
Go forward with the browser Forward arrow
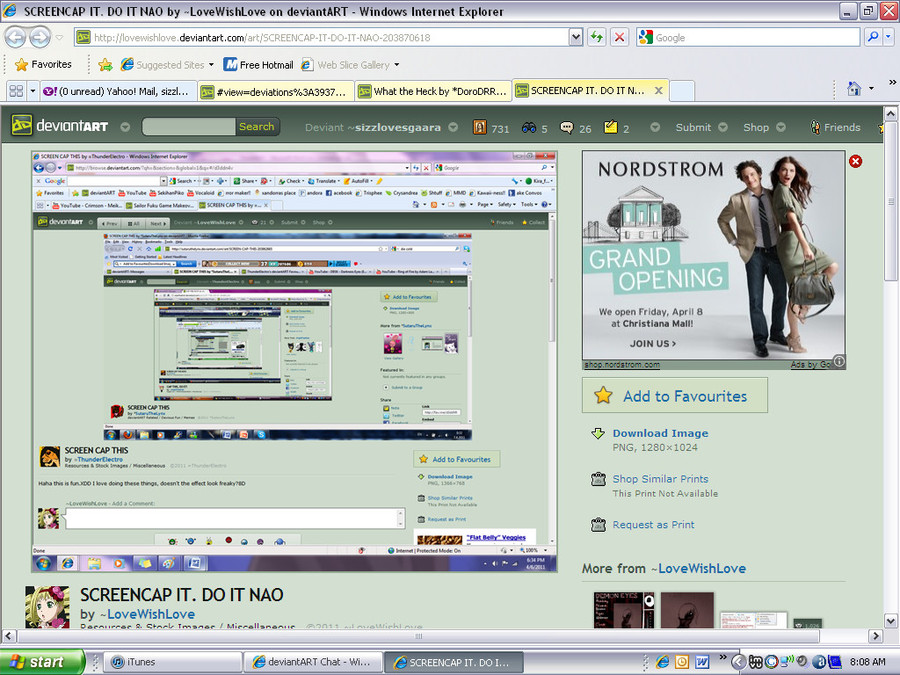click(x=40, y=38)
